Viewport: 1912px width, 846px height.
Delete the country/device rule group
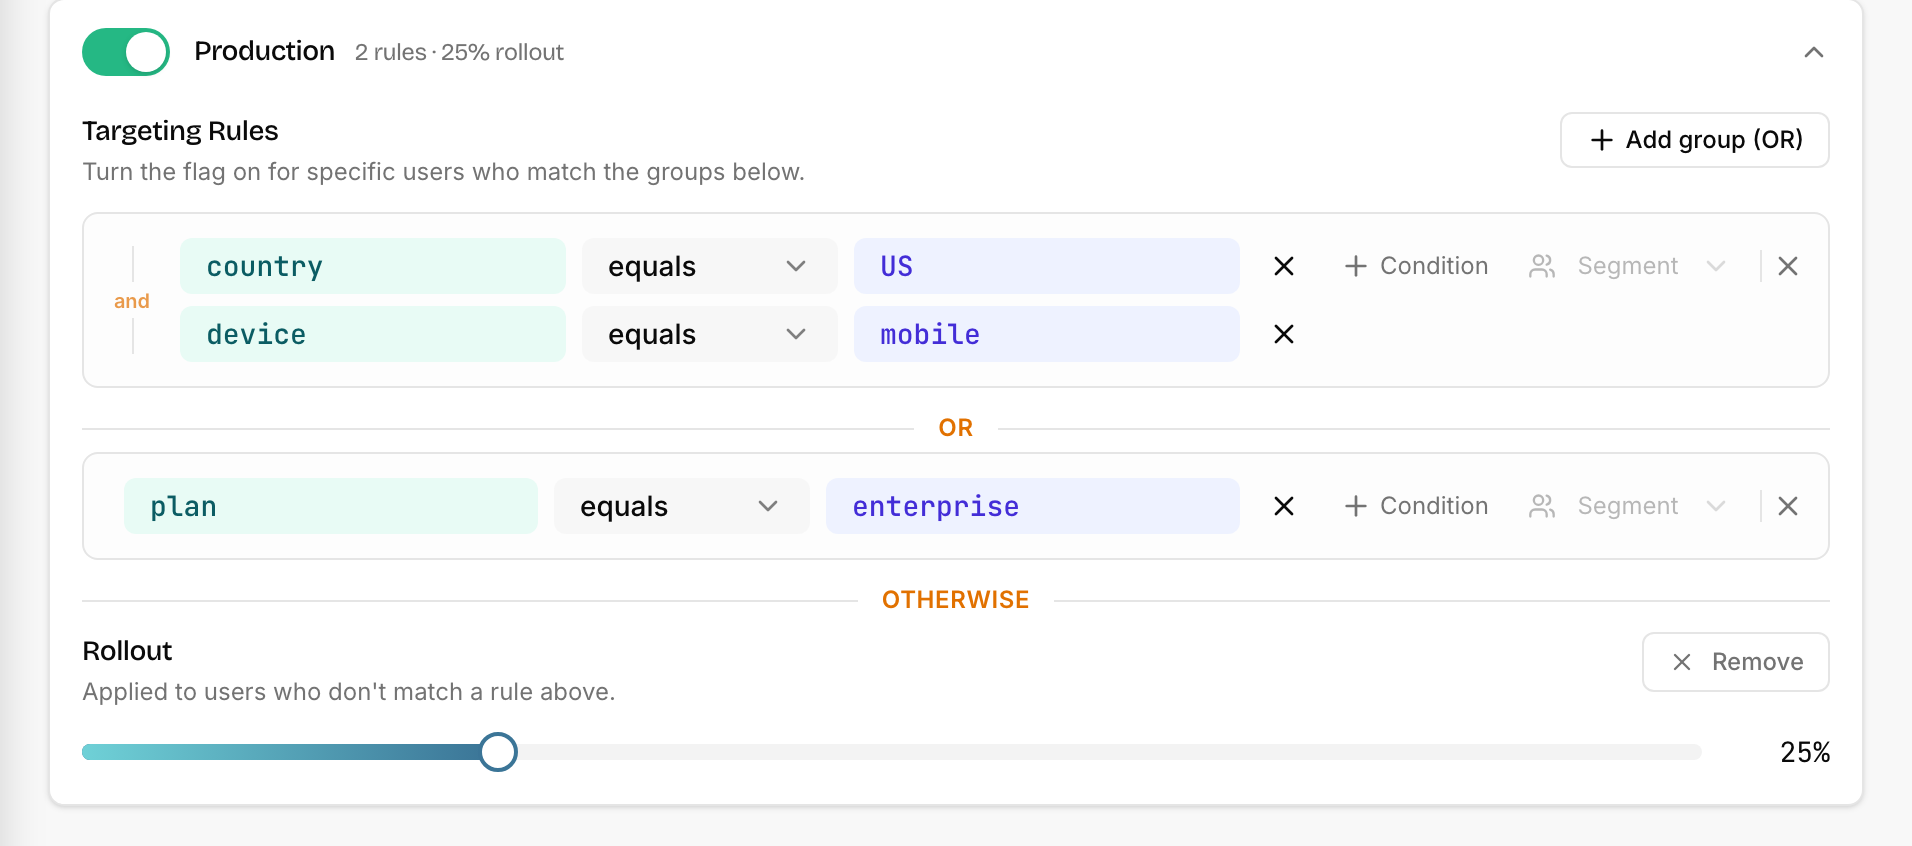coord(1788,266)
